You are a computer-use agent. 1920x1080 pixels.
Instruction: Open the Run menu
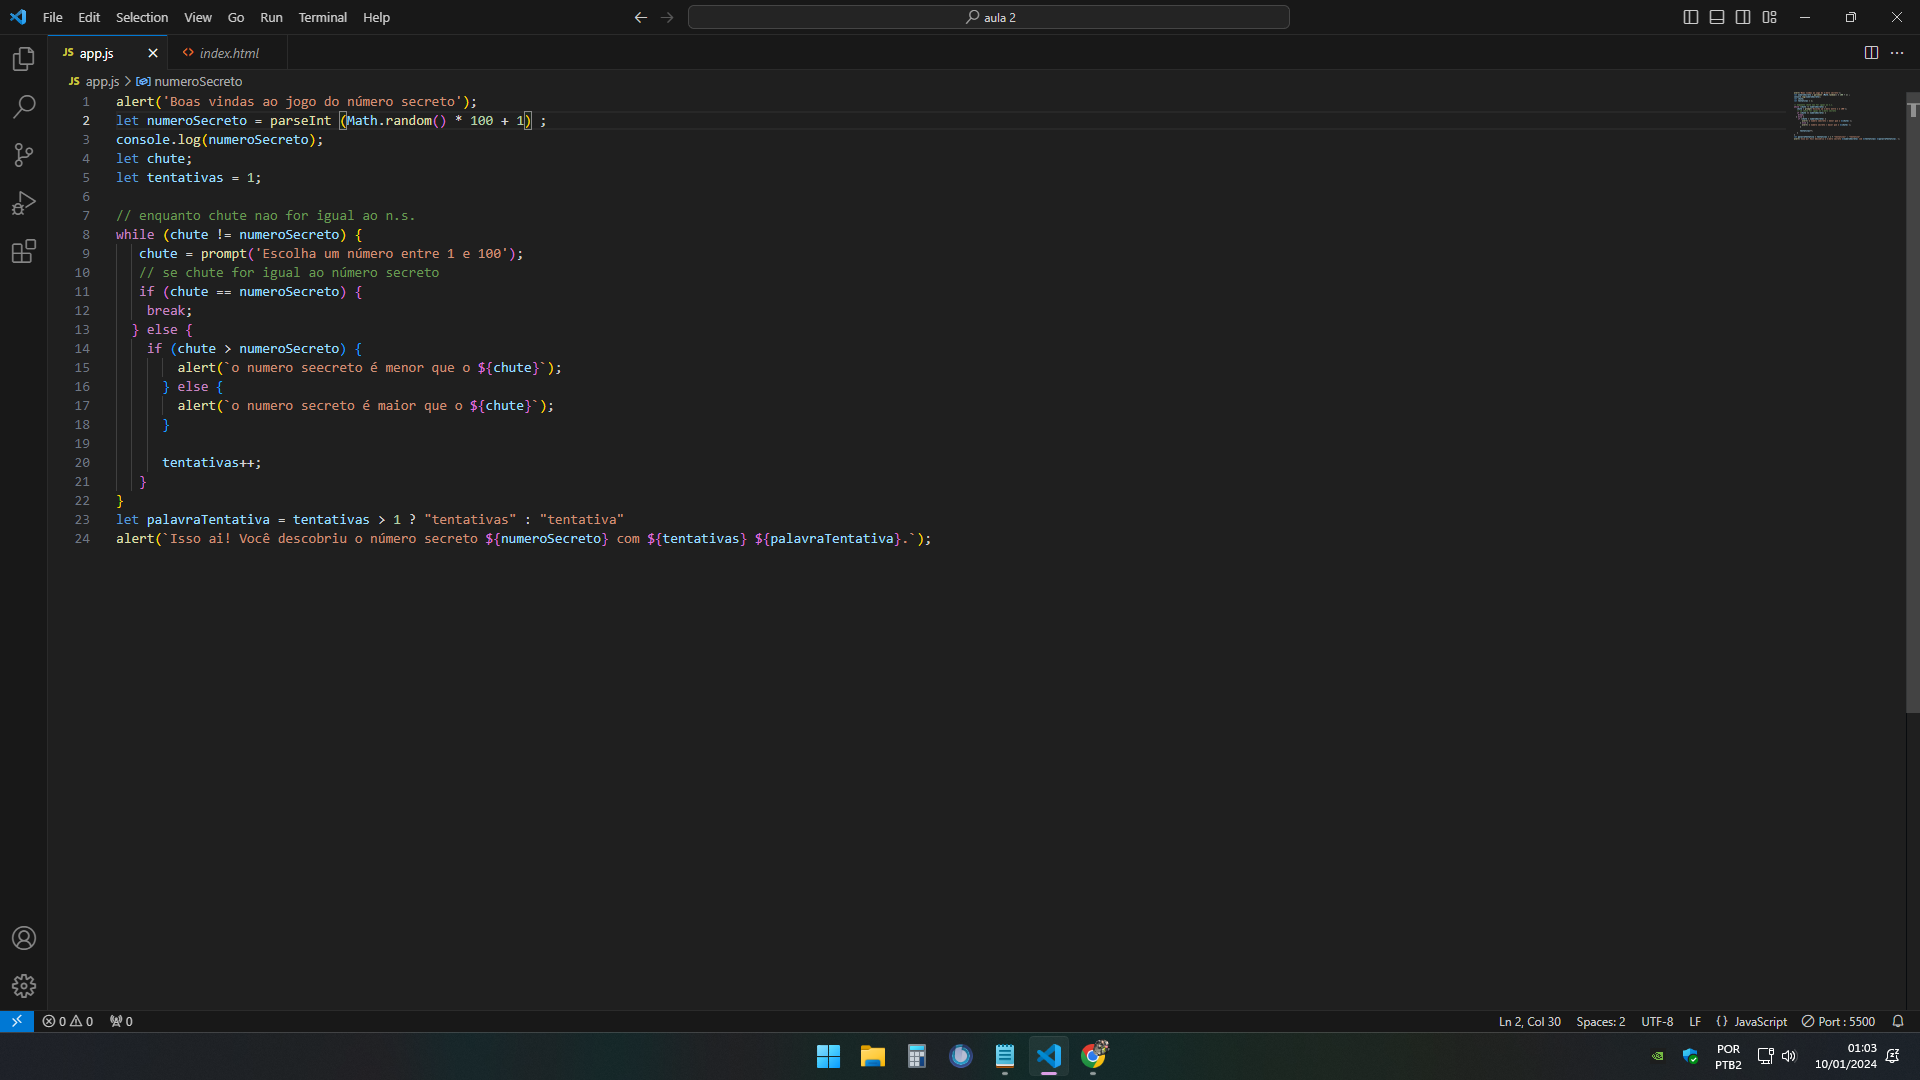[x=271, y=17]
